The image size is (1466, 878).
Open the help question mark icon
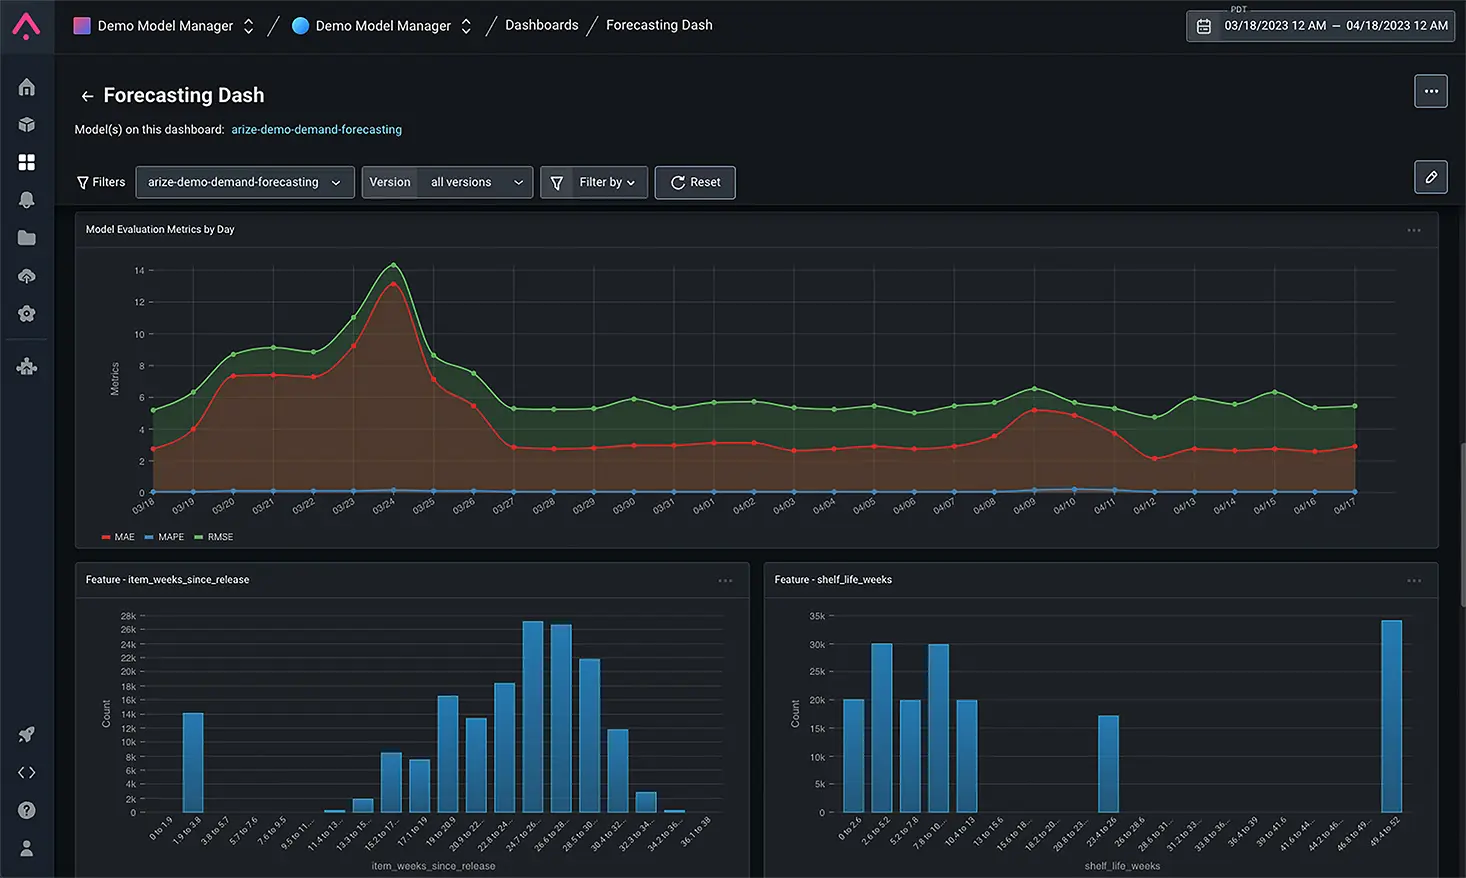pyautogui.click(x=27, y=810)
